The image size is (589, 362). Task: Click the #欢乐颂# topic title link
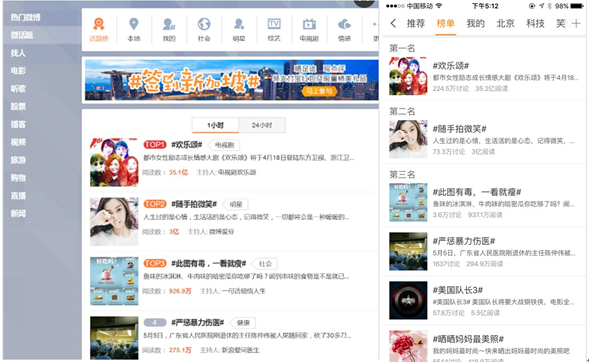coord(187,145)
